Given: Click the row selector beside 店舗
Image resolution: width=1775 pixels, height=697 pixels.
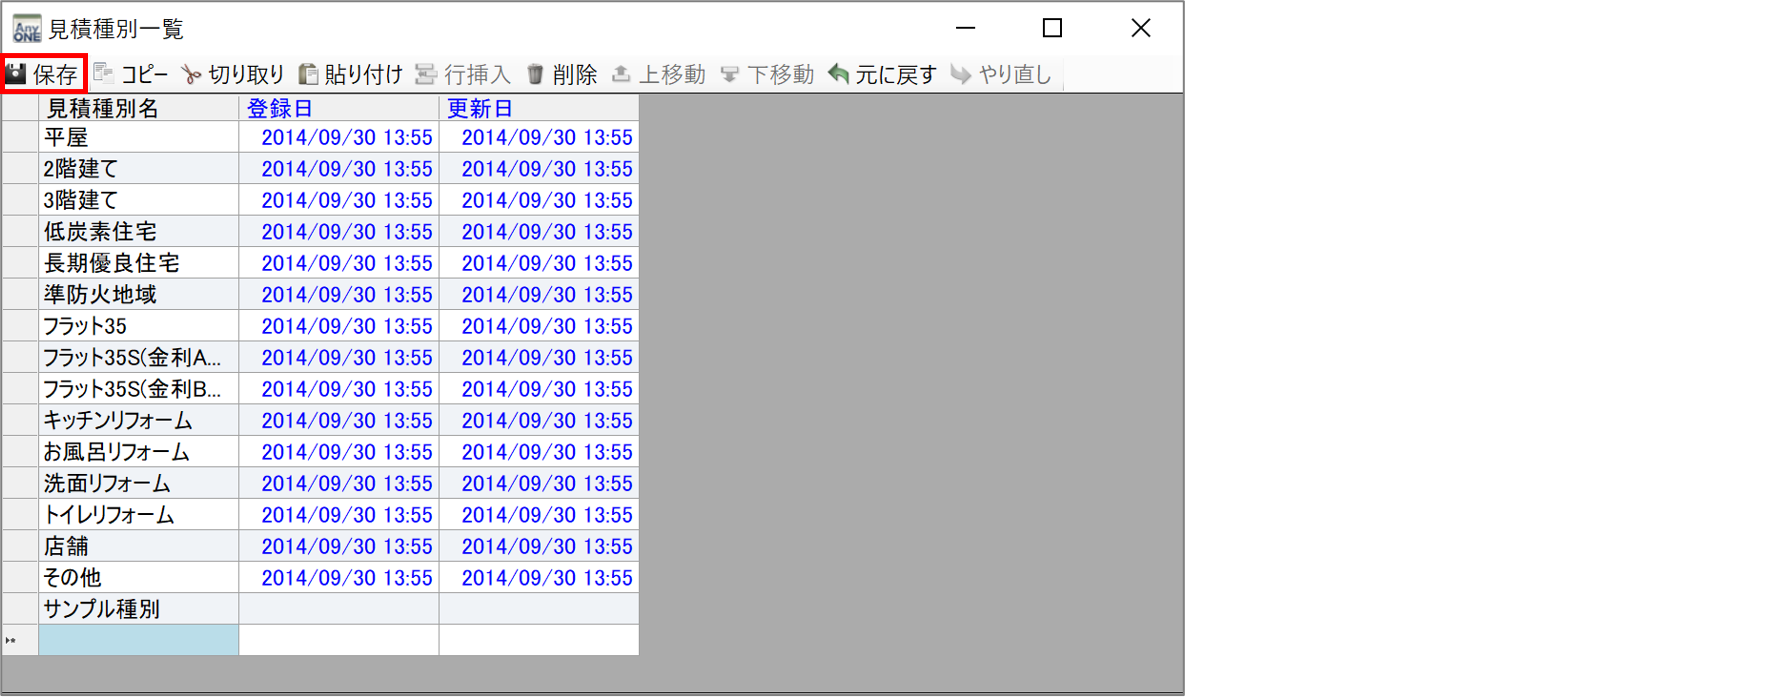Looking at the screenshot, I should tap(20, 546).
